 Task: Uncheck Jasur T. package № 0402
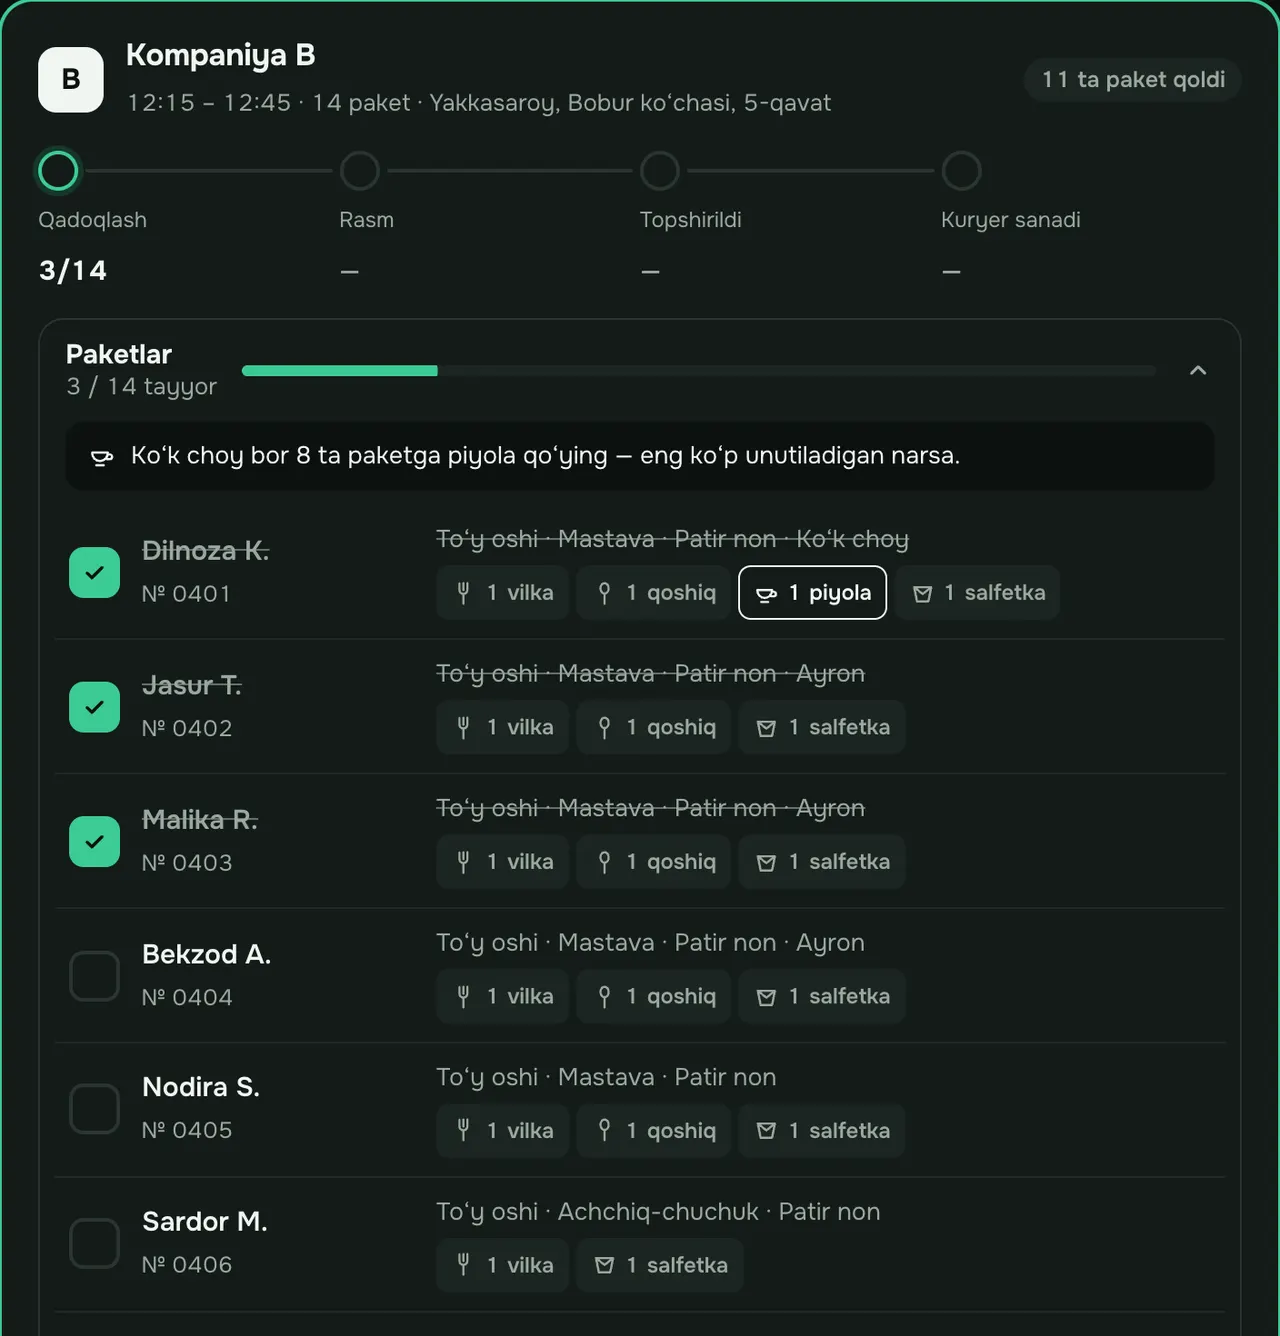(x=94, y=707)
